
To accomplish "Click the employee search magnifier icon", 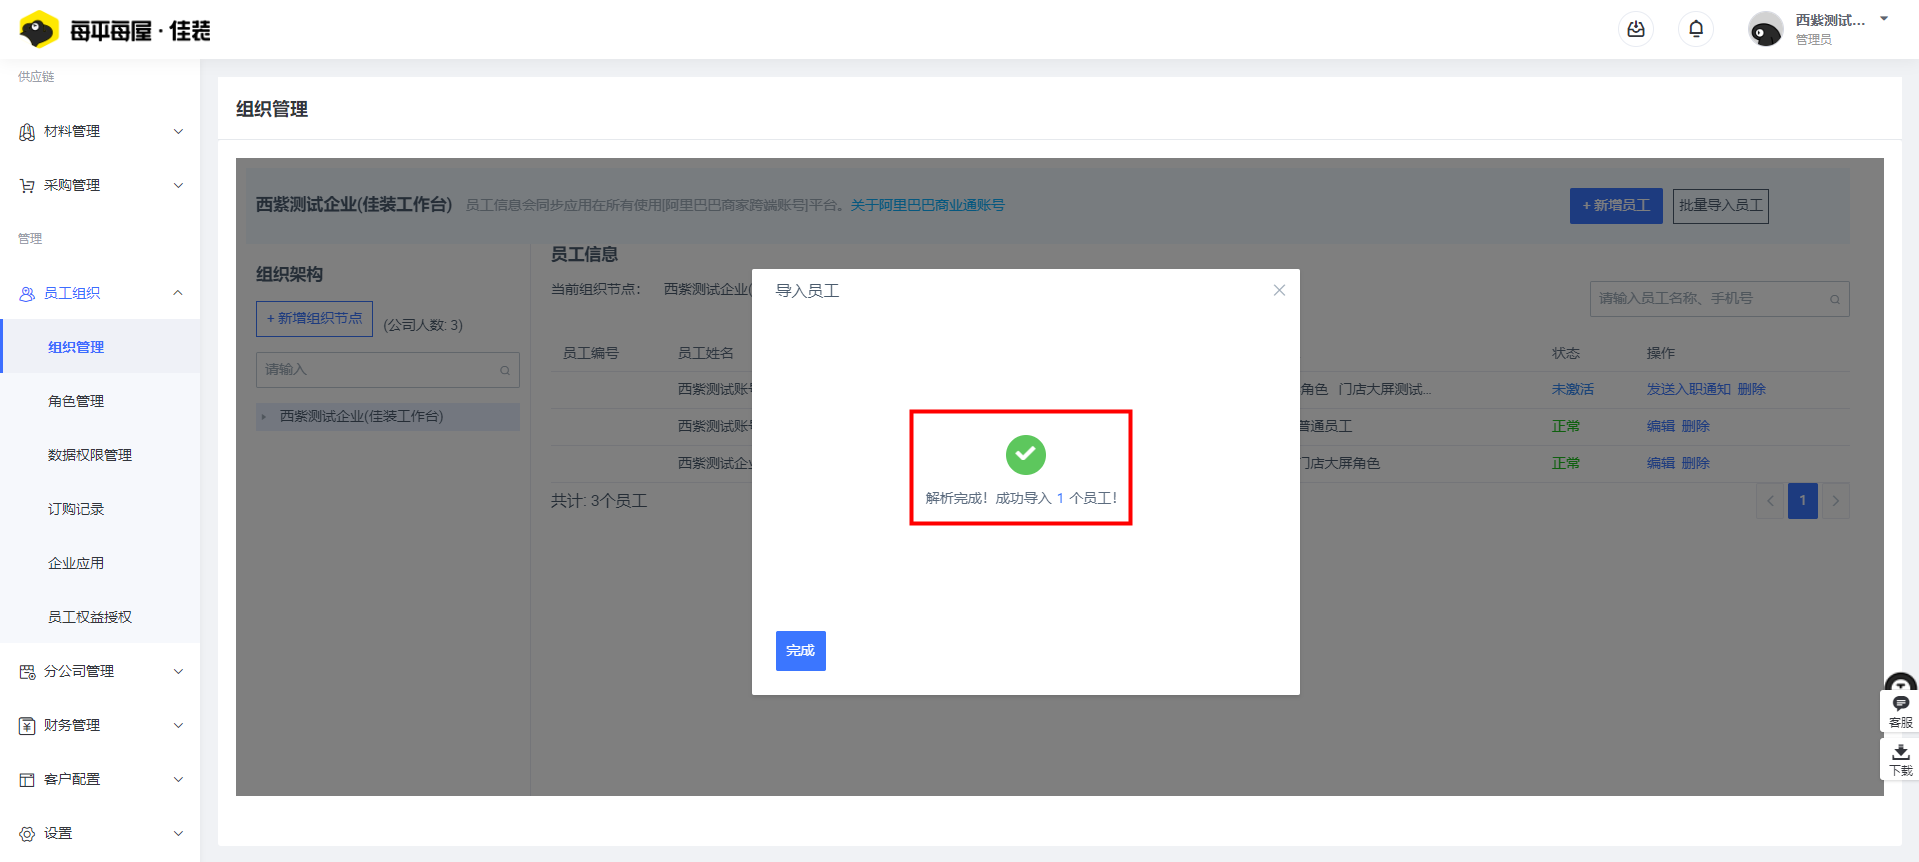I will pos(1835,299).
